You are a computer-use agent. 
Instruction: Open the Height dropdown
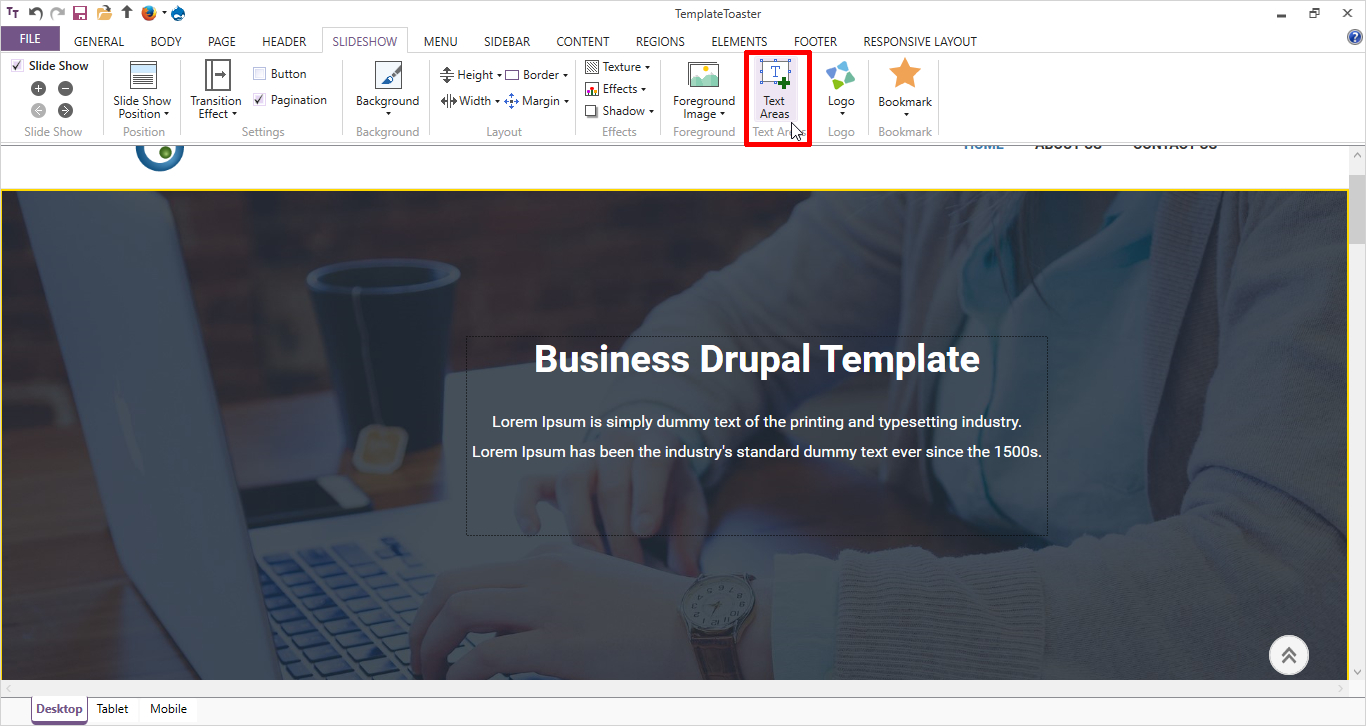[x=470, y=75]
